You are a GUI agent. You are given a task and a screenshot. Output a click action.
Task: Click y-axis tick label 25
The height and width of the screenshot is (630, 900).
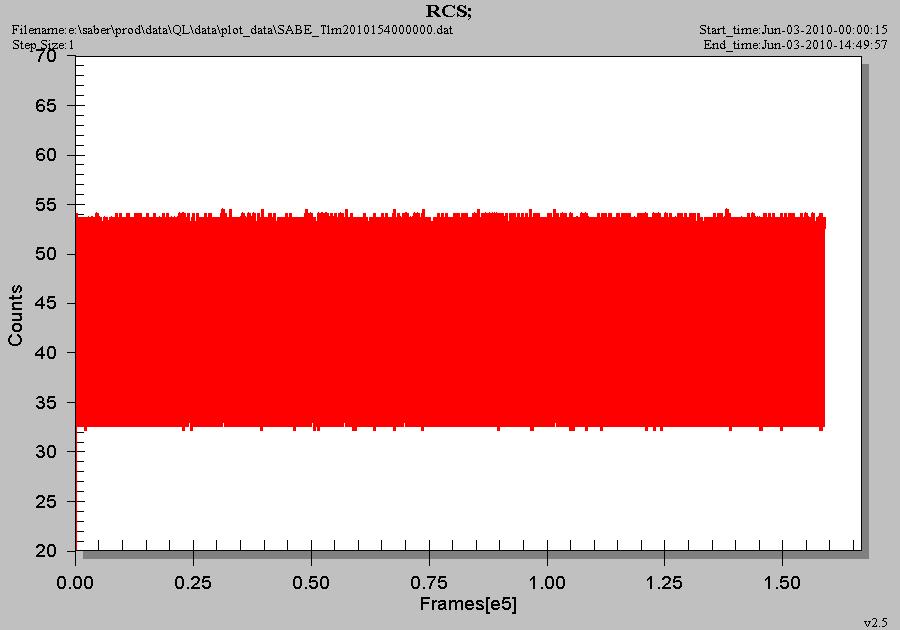(46, 501)
